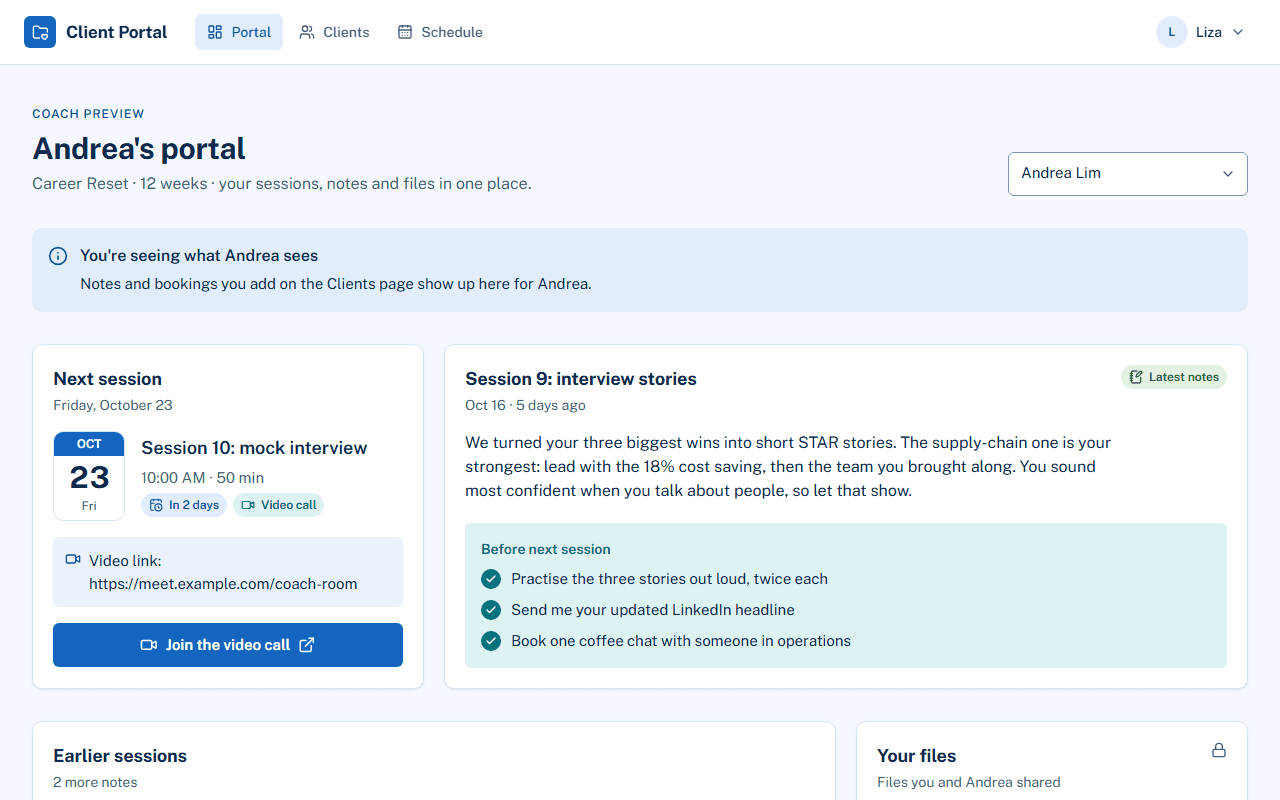Open the Clients tab

click(334, 32)
